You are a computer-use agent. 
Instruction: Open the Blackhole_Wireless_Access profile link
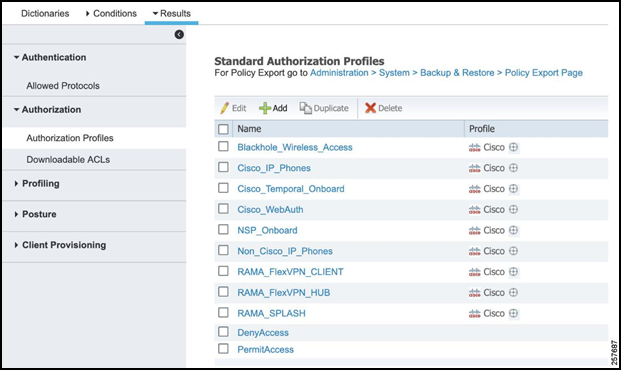click(x=295, y=147)
